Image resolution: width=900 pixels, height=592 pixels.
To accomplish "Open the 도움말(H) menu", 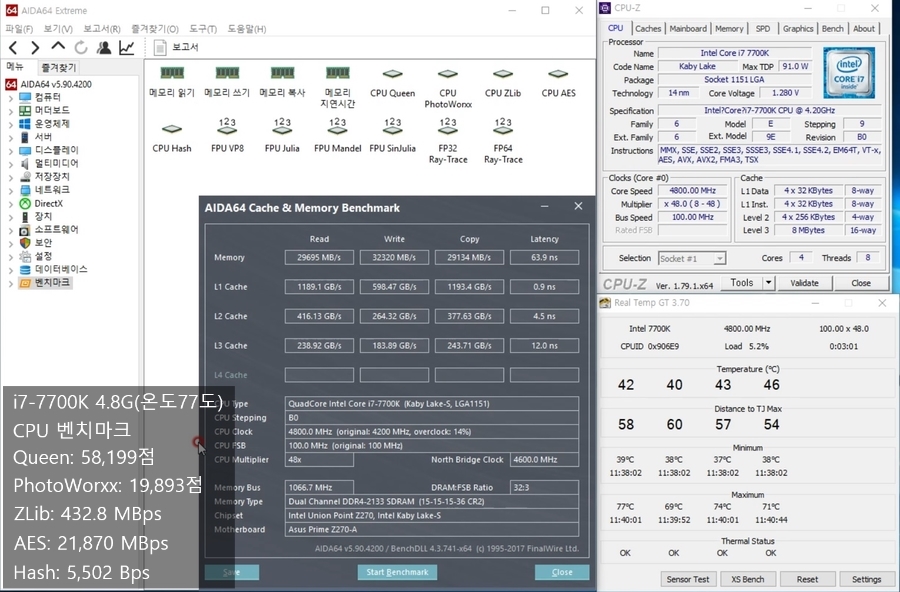I will coord(247,29).
